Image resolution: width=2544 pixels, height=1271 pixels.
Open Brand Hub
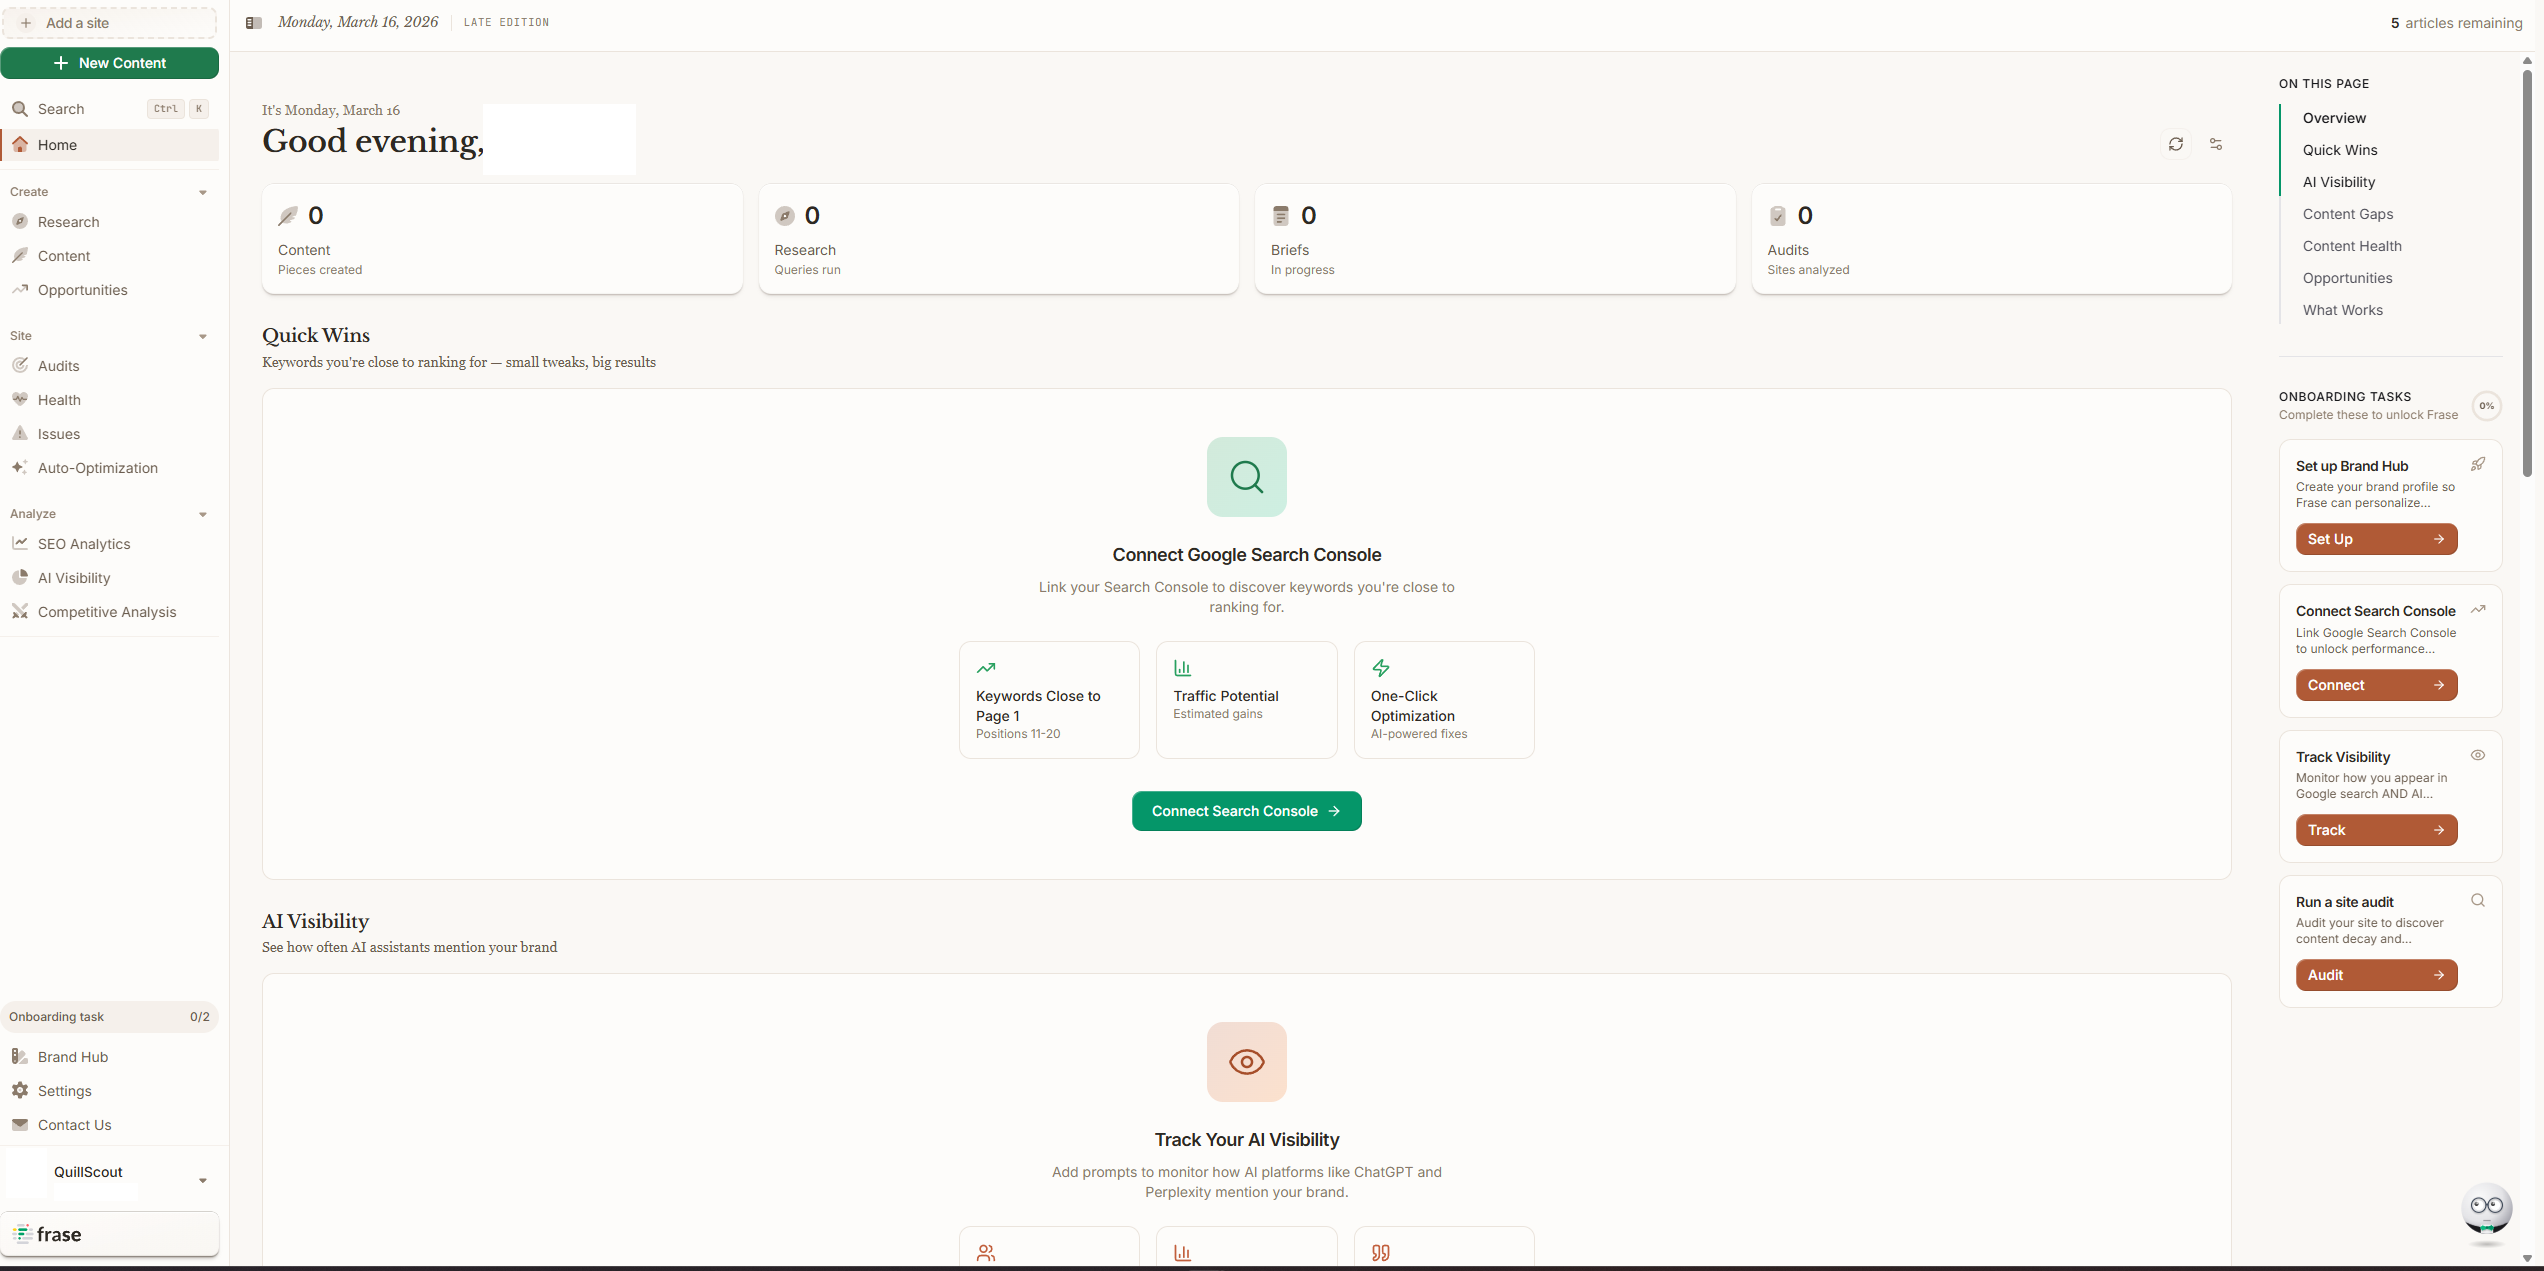(71, 1056)
